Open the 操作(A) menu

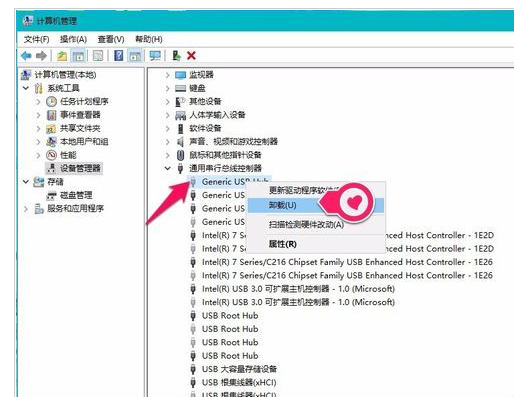73,40
